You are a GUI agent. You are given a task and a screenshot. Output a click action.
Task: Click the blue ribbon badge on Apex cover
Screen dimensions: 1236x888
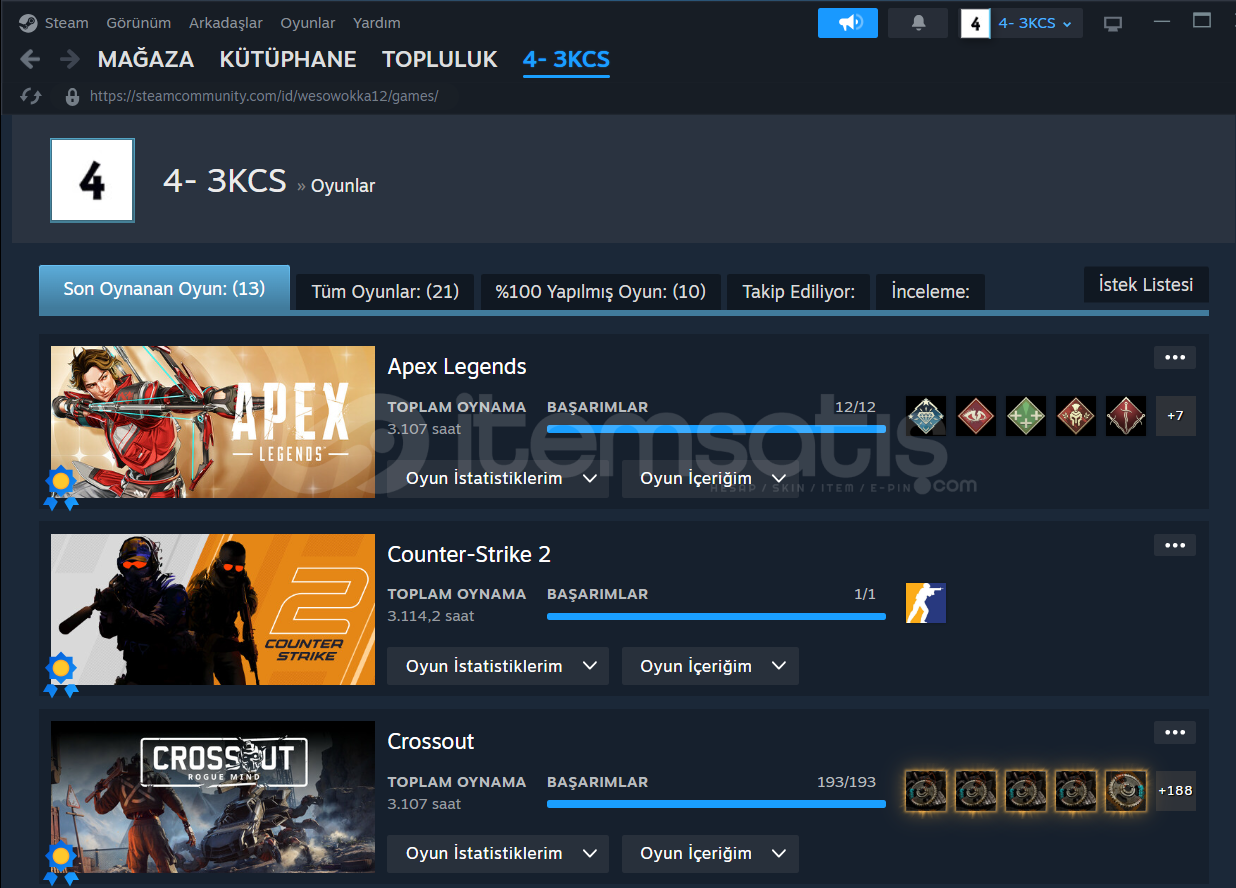coord(61,488)
